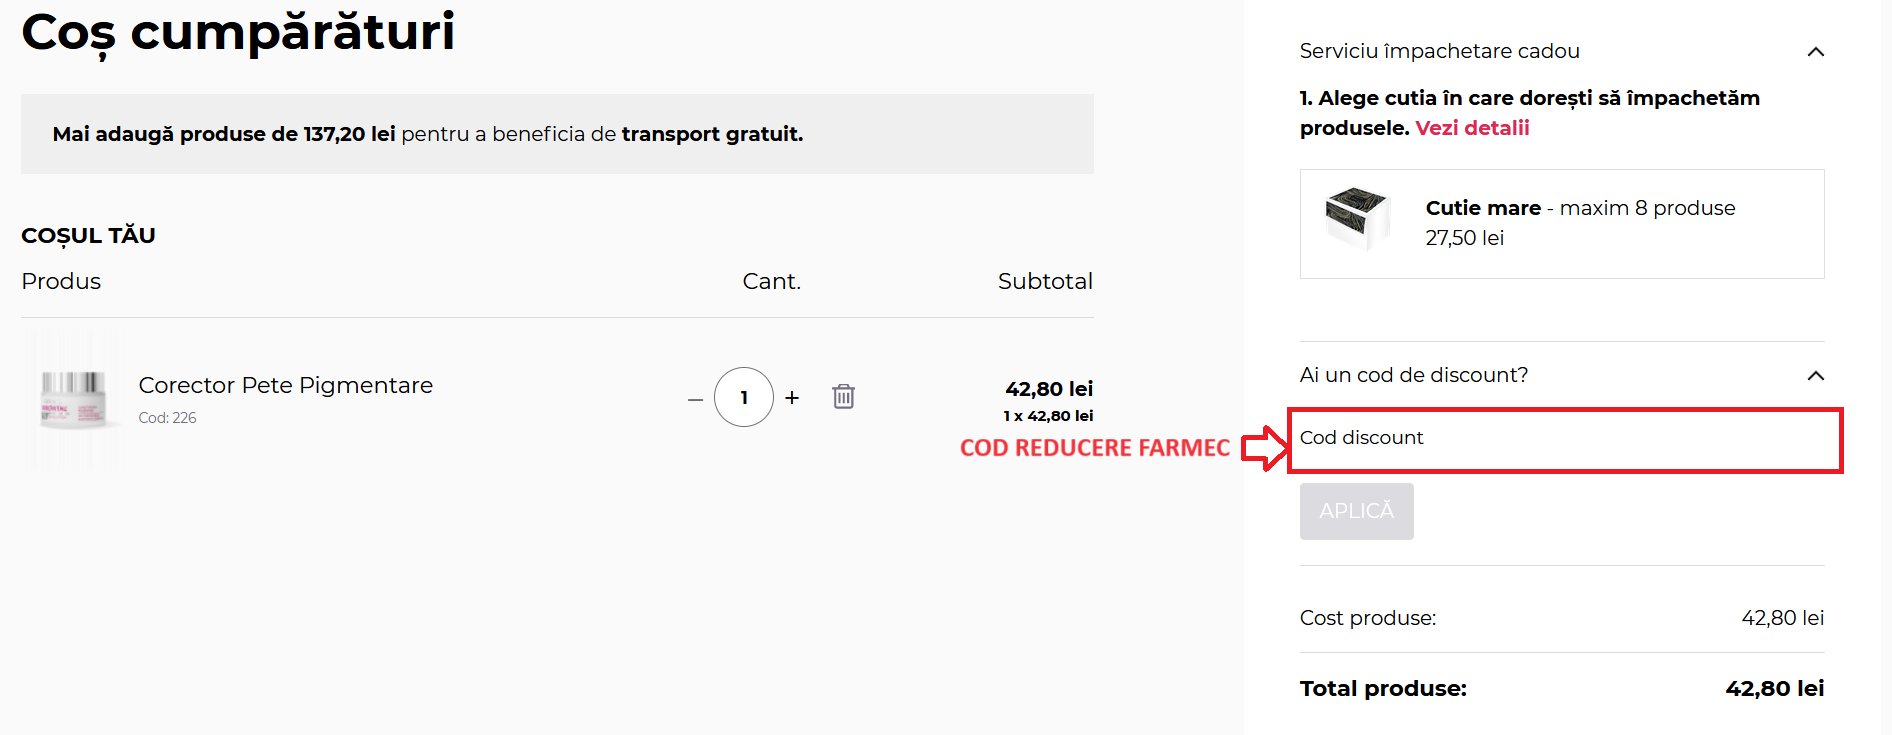This screenshot has height=735, width=1892.
Task: Open the Corector Pete Pigmentare product name
Action: (x=286, y=385)
